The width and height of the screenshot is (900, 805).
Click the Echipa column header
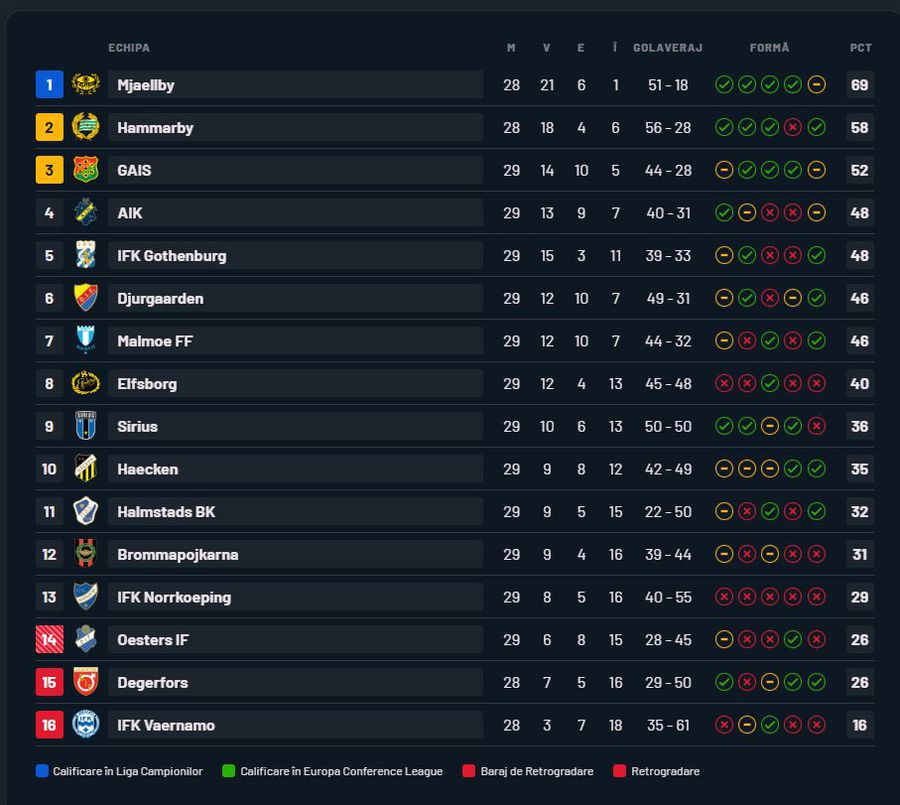click(x=129, y=47)
